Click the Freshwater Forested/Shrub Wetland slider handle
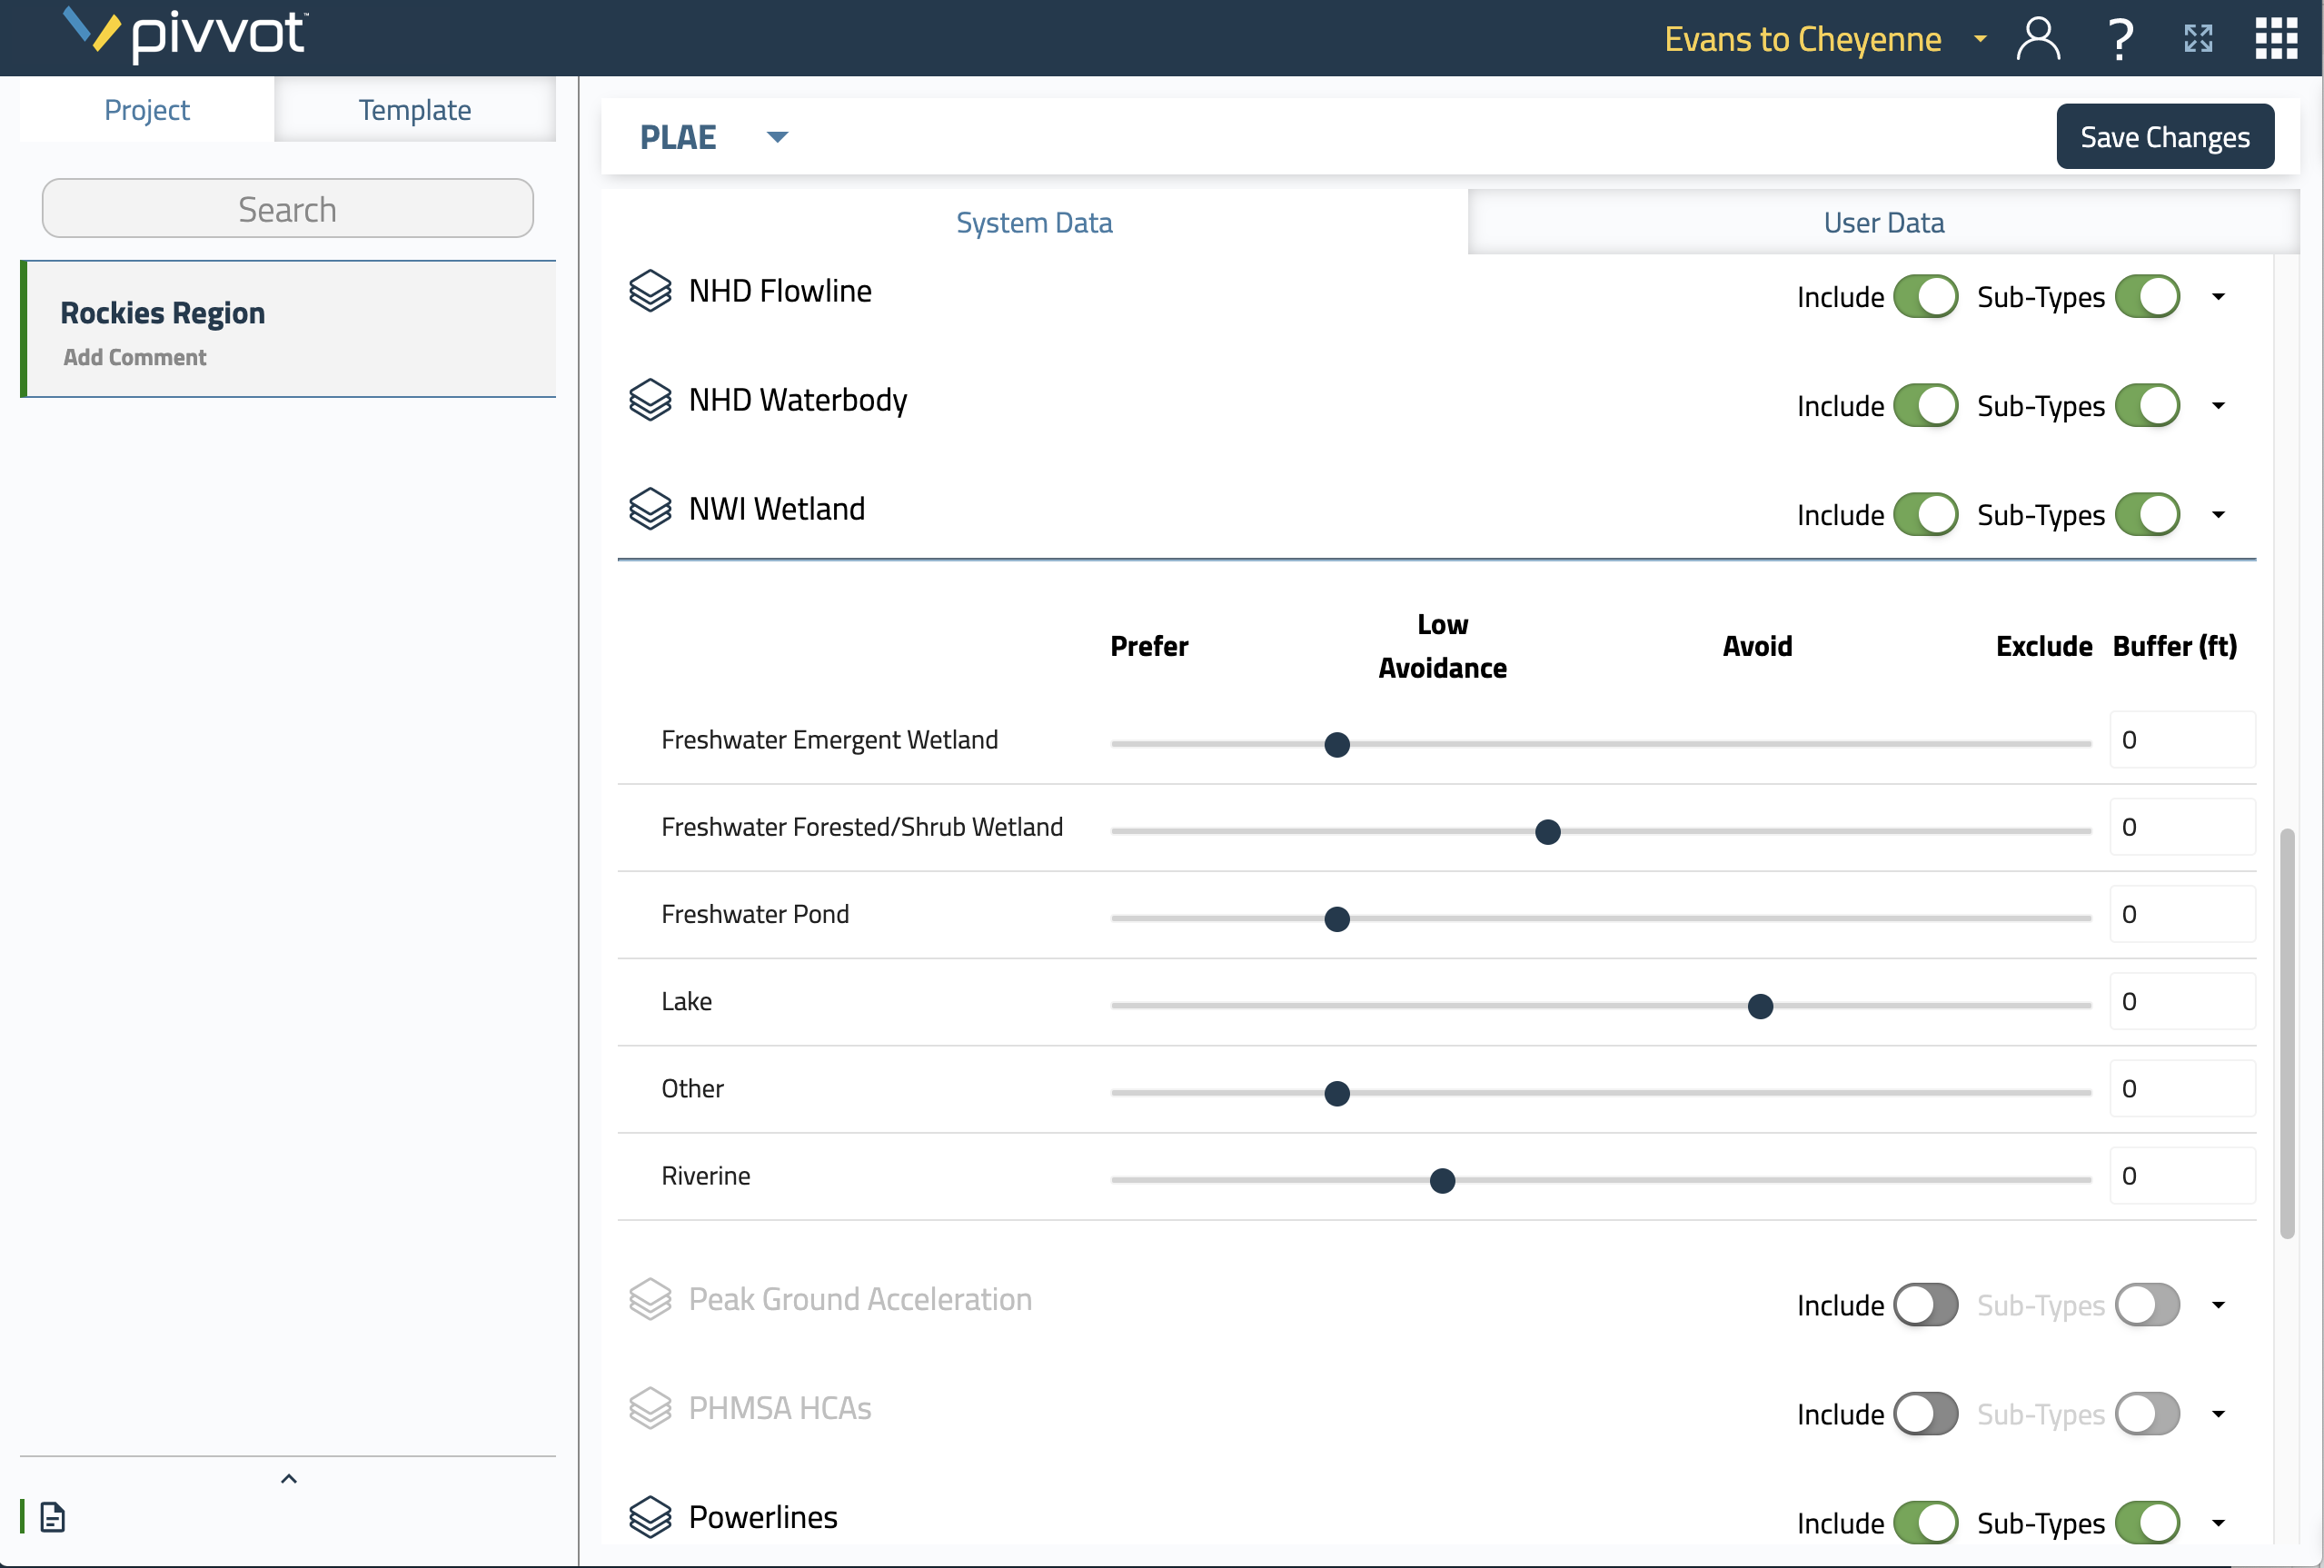The height and width of the screenshot is (1568, 2324). click(x=1548, y=832)
